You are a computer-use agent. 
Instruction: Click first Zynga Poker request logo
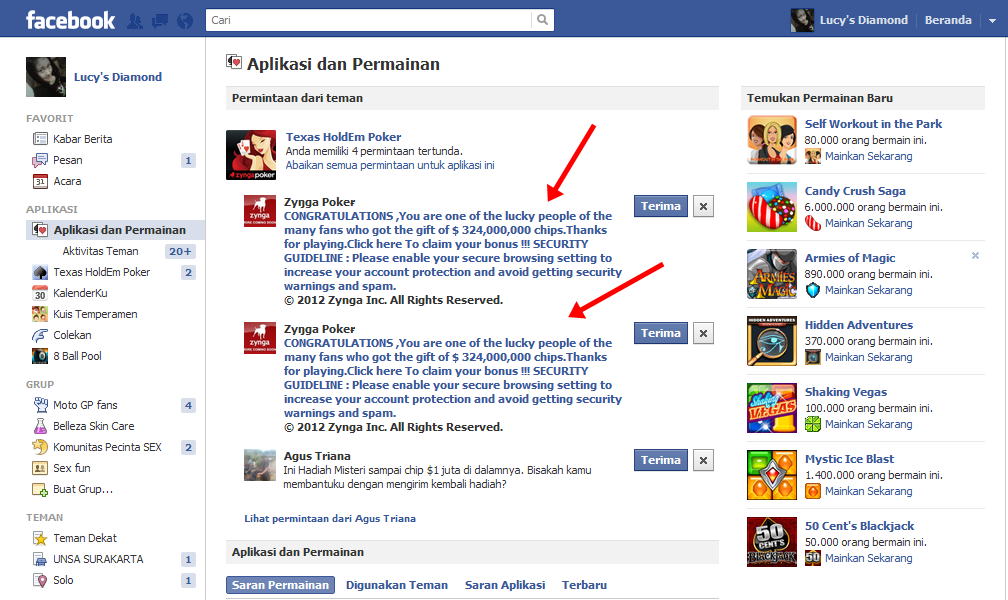pyautogui.click(x=260, y=212)
